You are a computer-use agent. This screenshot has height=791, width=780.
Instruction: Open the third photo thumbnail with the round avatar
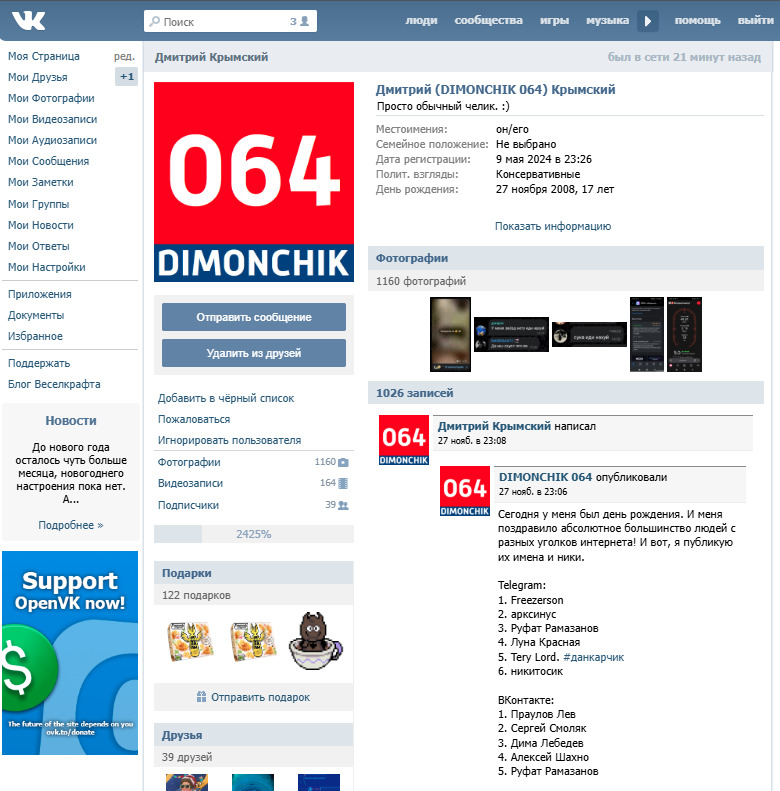click(x=589, y=334)
